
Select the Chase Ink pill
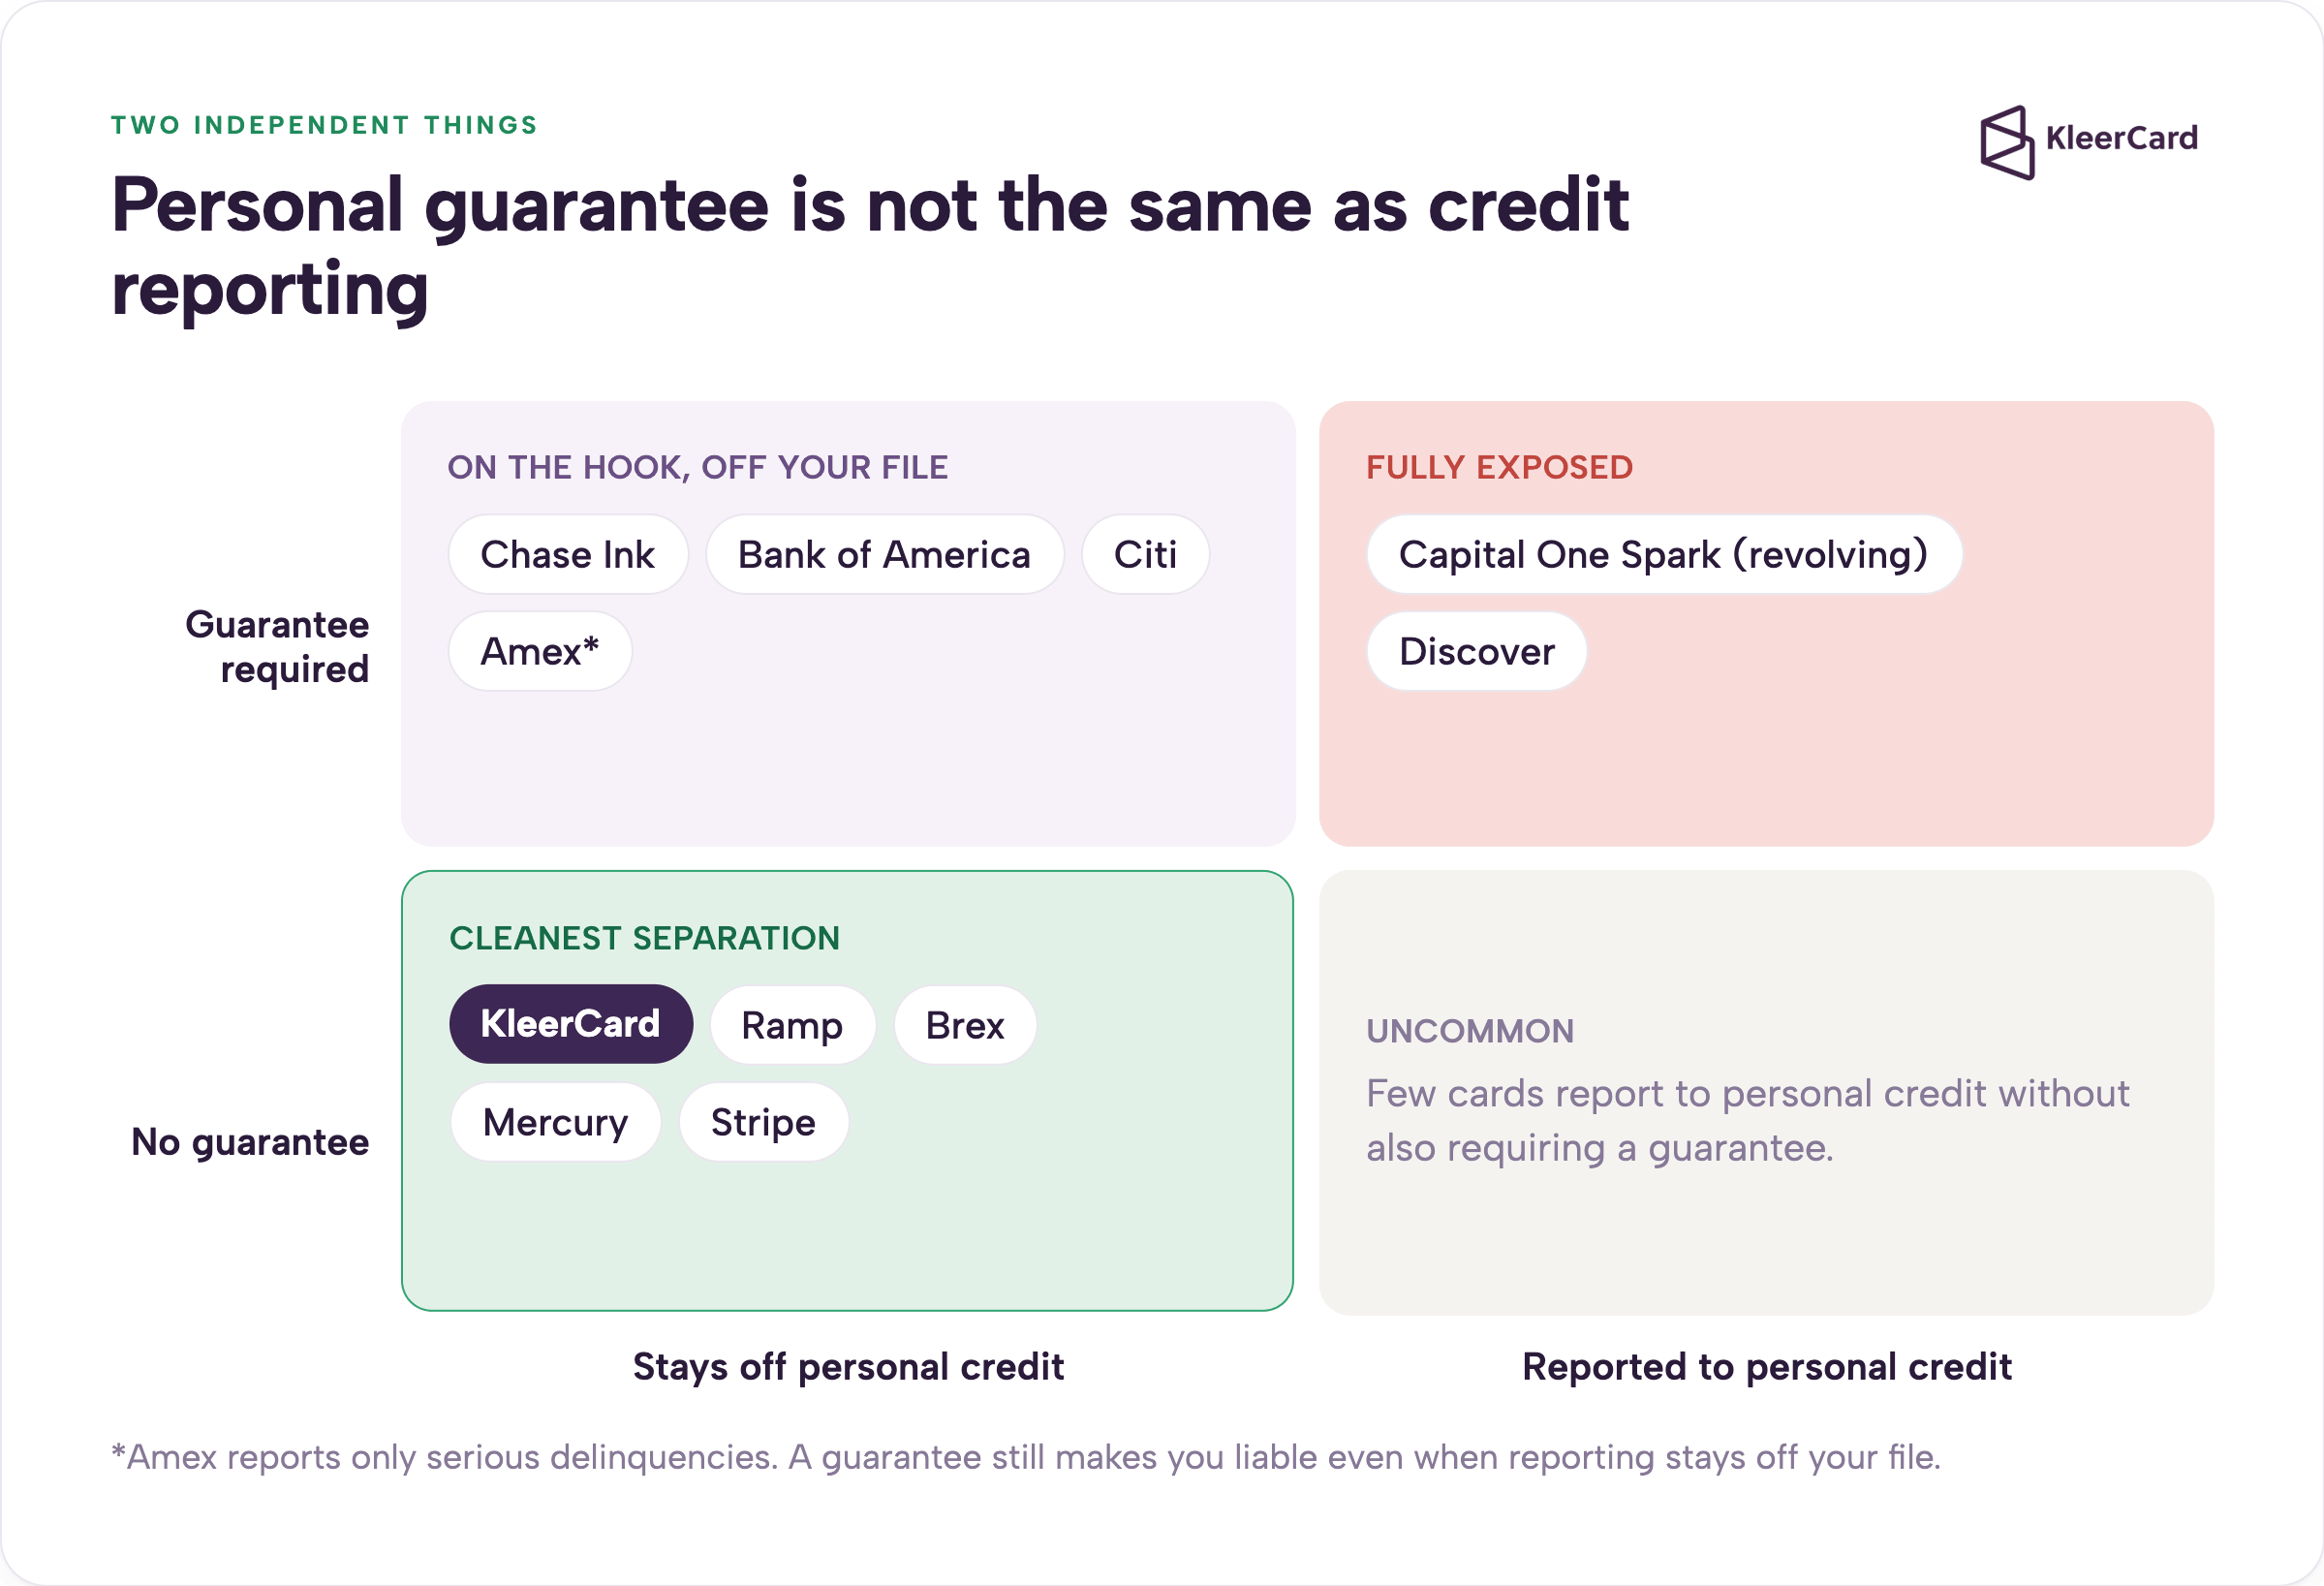point(568,555)
